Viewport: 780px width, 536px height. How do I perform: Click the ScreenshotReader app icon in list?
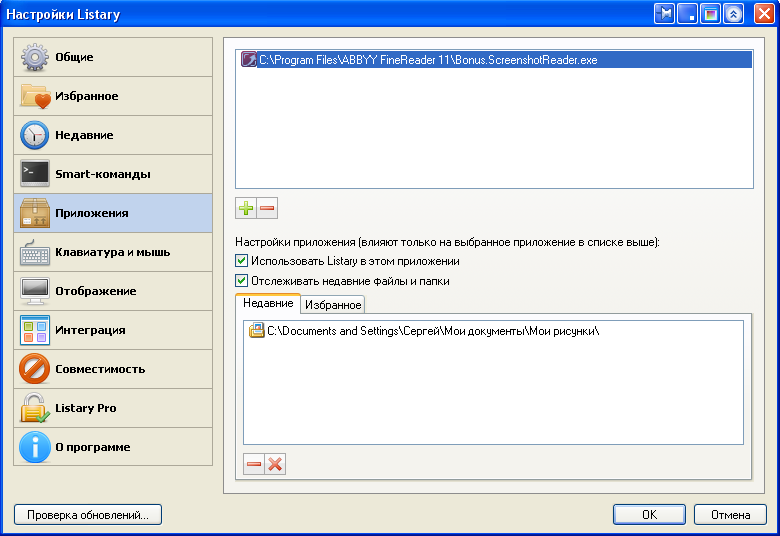[x=249, y=60]
